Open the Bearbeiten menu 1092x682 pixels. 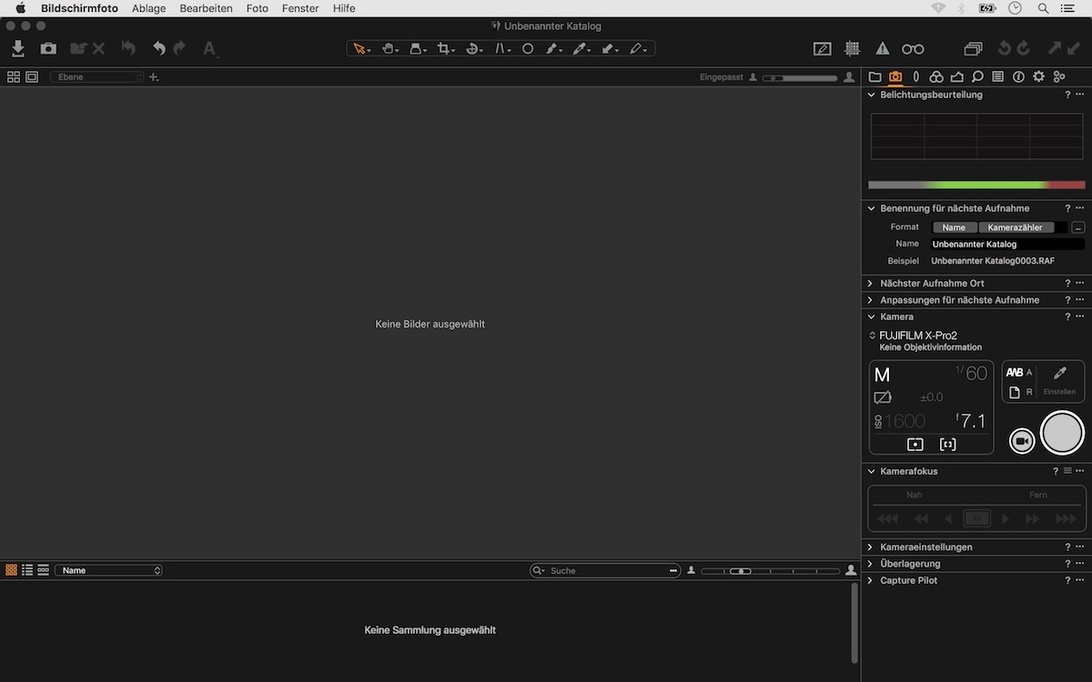206,8
